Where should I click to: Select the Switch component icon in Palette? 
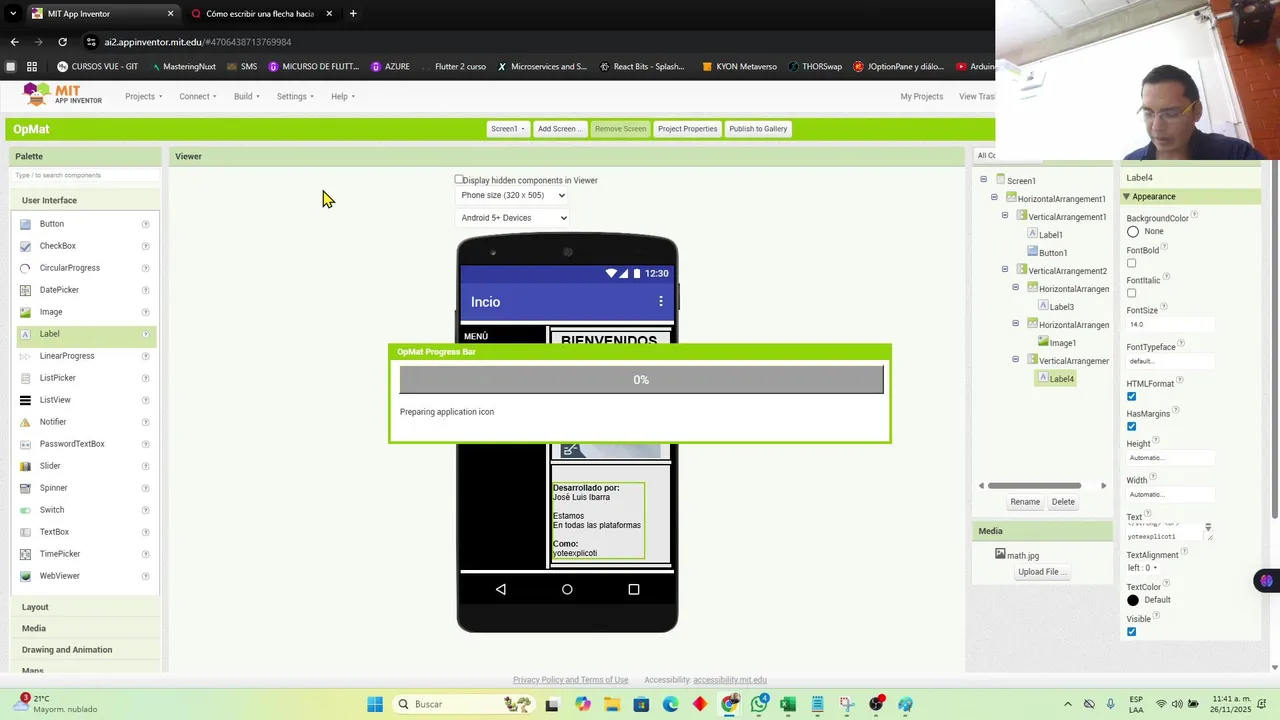26,510
